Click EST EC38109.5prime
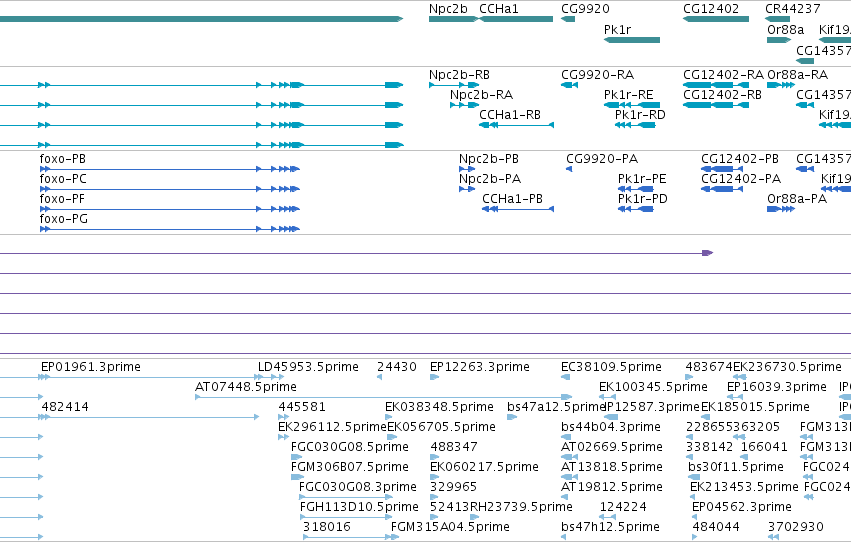Viewport: 851px width, 542px height. coord(611,367)
